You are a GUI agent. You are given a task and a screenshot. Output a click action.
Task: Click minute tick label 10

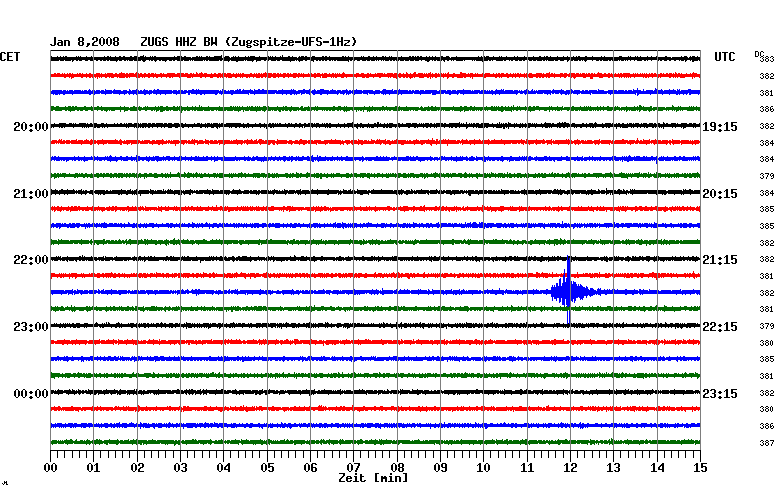484,468
